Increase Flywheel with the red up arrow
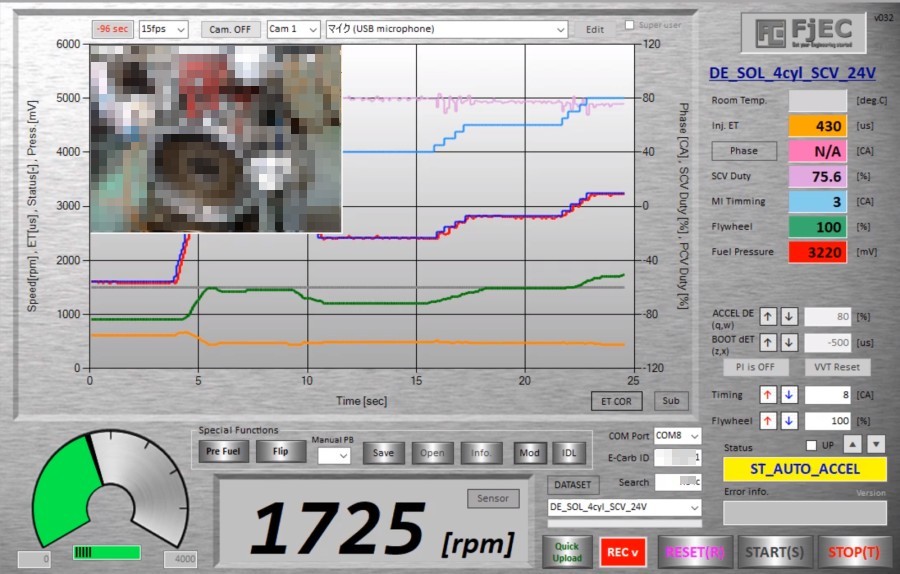The height and width of the screenshot is (574, 900). pyautogui.click(x=768, y=421)
